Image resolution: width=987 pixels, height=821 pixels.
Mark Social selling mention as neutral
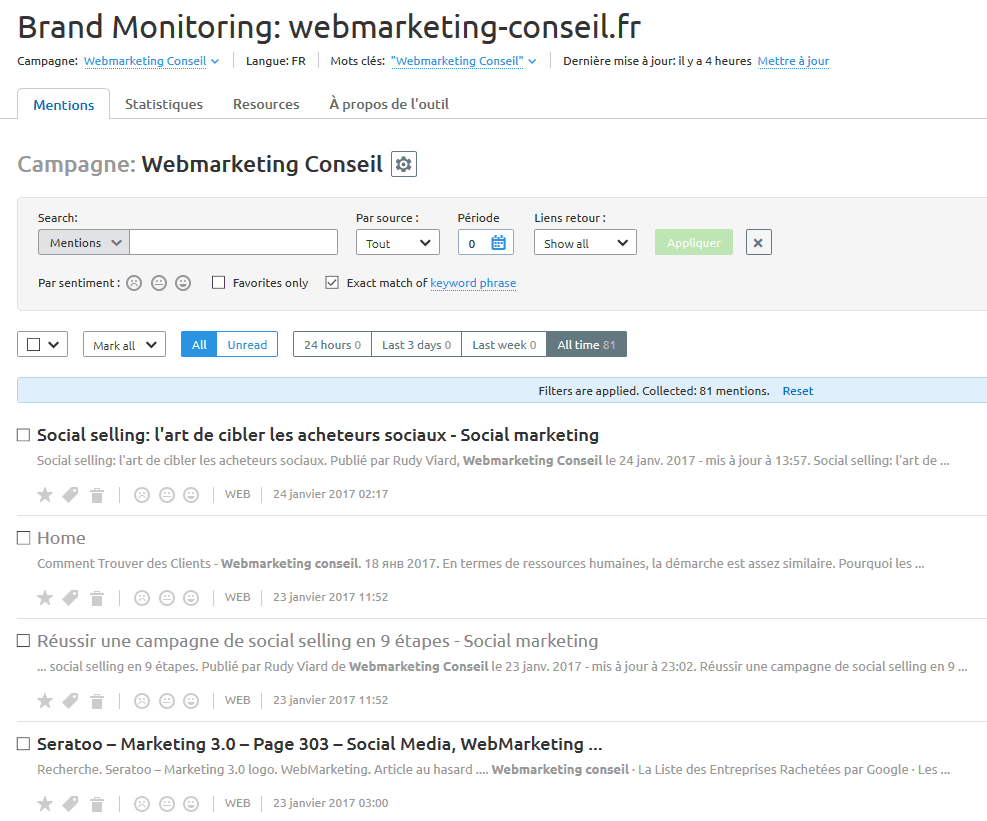[167, 495]
